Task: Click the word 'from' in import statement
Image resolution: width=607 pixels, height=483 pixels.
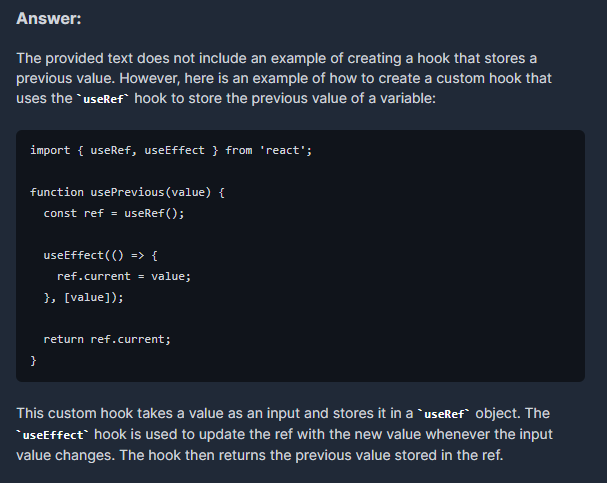Action: (238, 150)
